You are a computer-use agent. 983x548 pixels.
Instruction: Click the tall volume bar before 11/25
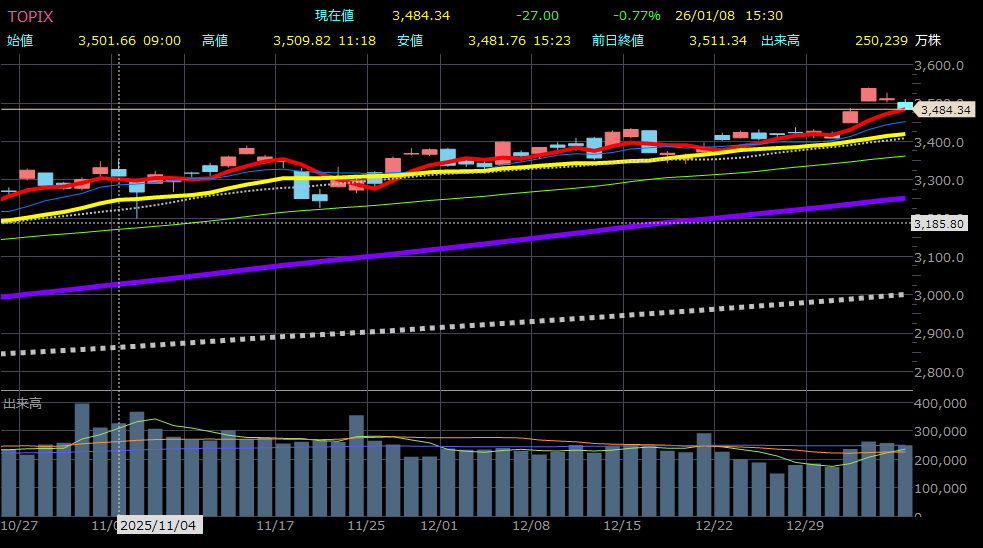coord(356,465)
